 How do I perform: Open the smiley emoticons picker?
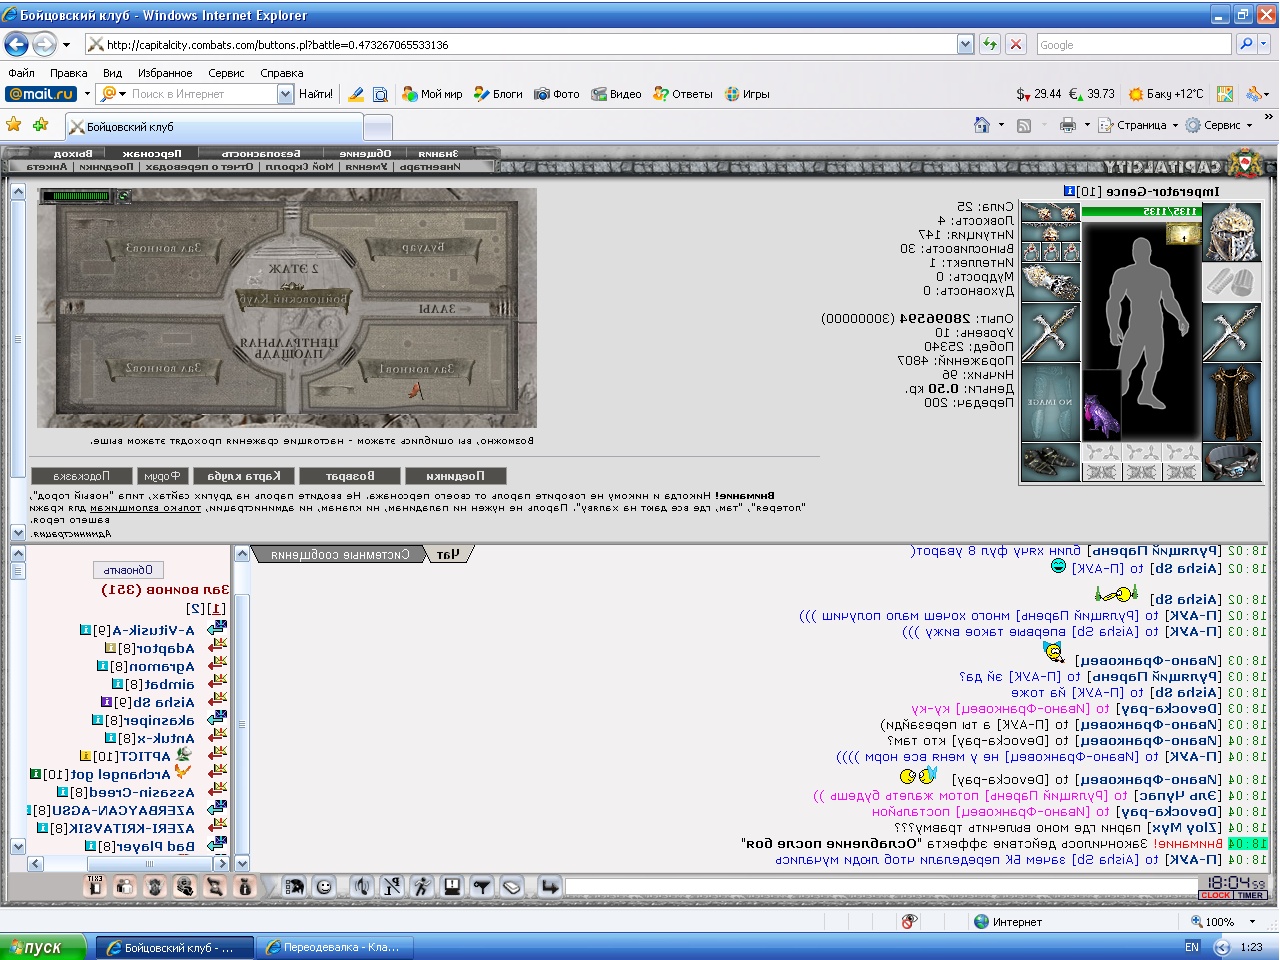coord(324,886)
